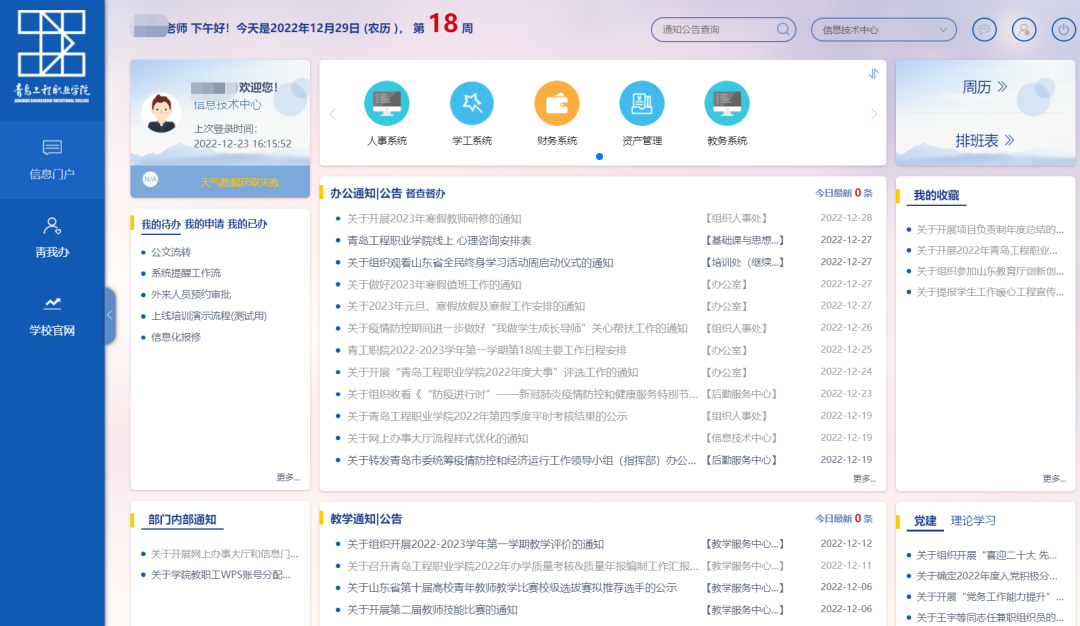Click the user profile icon at top right
Viewport: 1080px width, 626px height.
1023,29
